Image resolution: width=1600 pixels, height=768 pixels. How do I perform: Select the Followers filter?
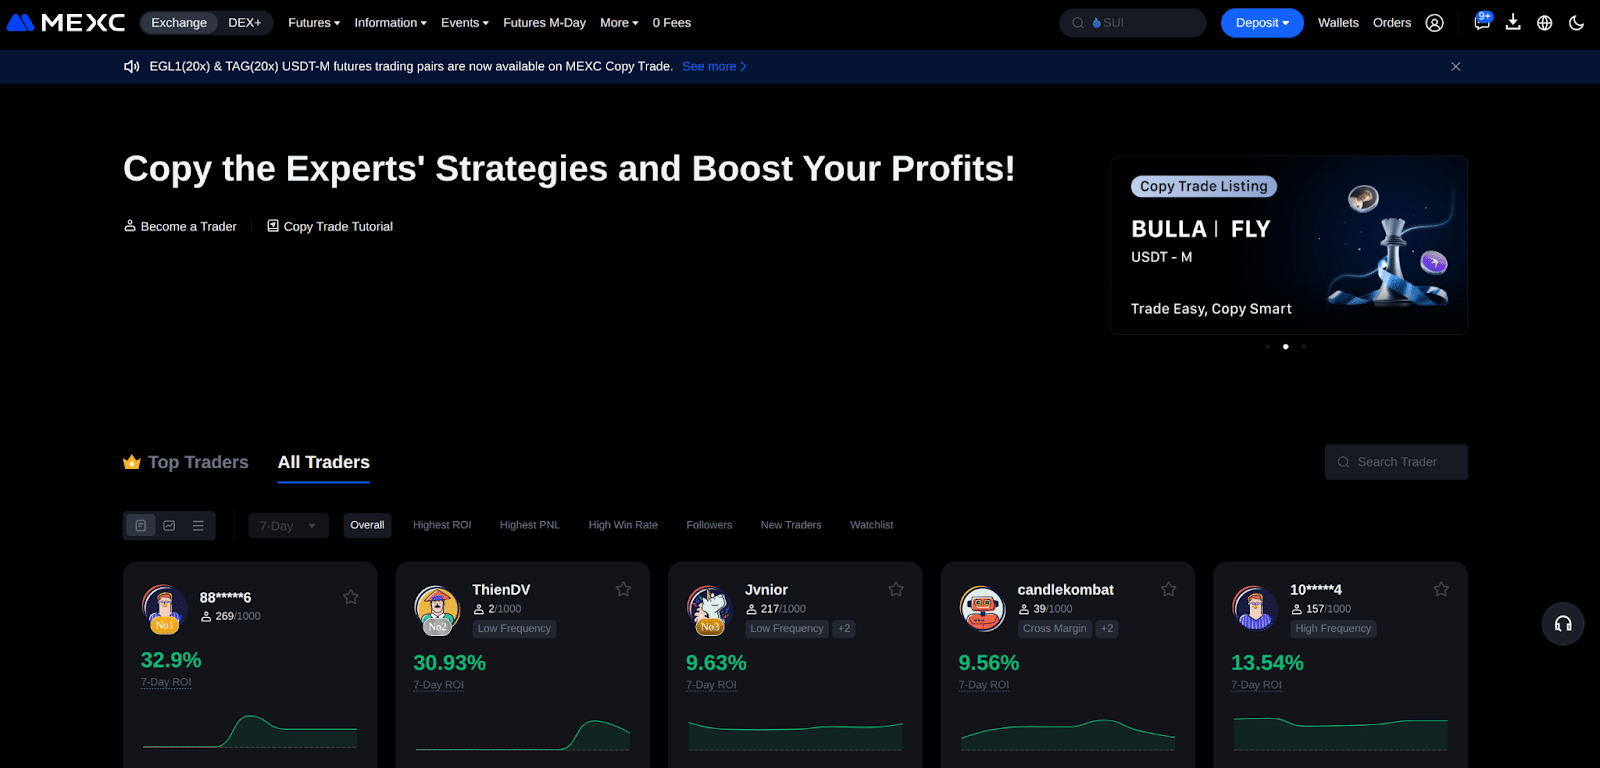click(x=709, y=525)
